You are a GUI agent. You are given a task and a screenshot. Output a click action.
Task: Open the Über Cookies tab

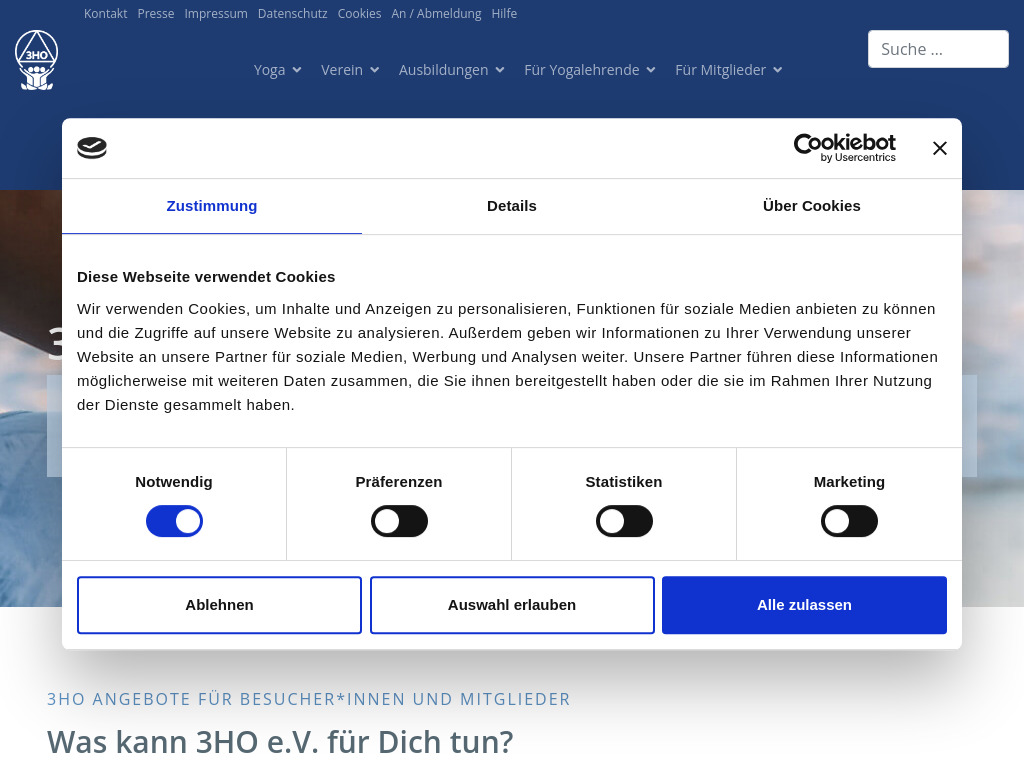pyautogui.click(x=811, y=206)
